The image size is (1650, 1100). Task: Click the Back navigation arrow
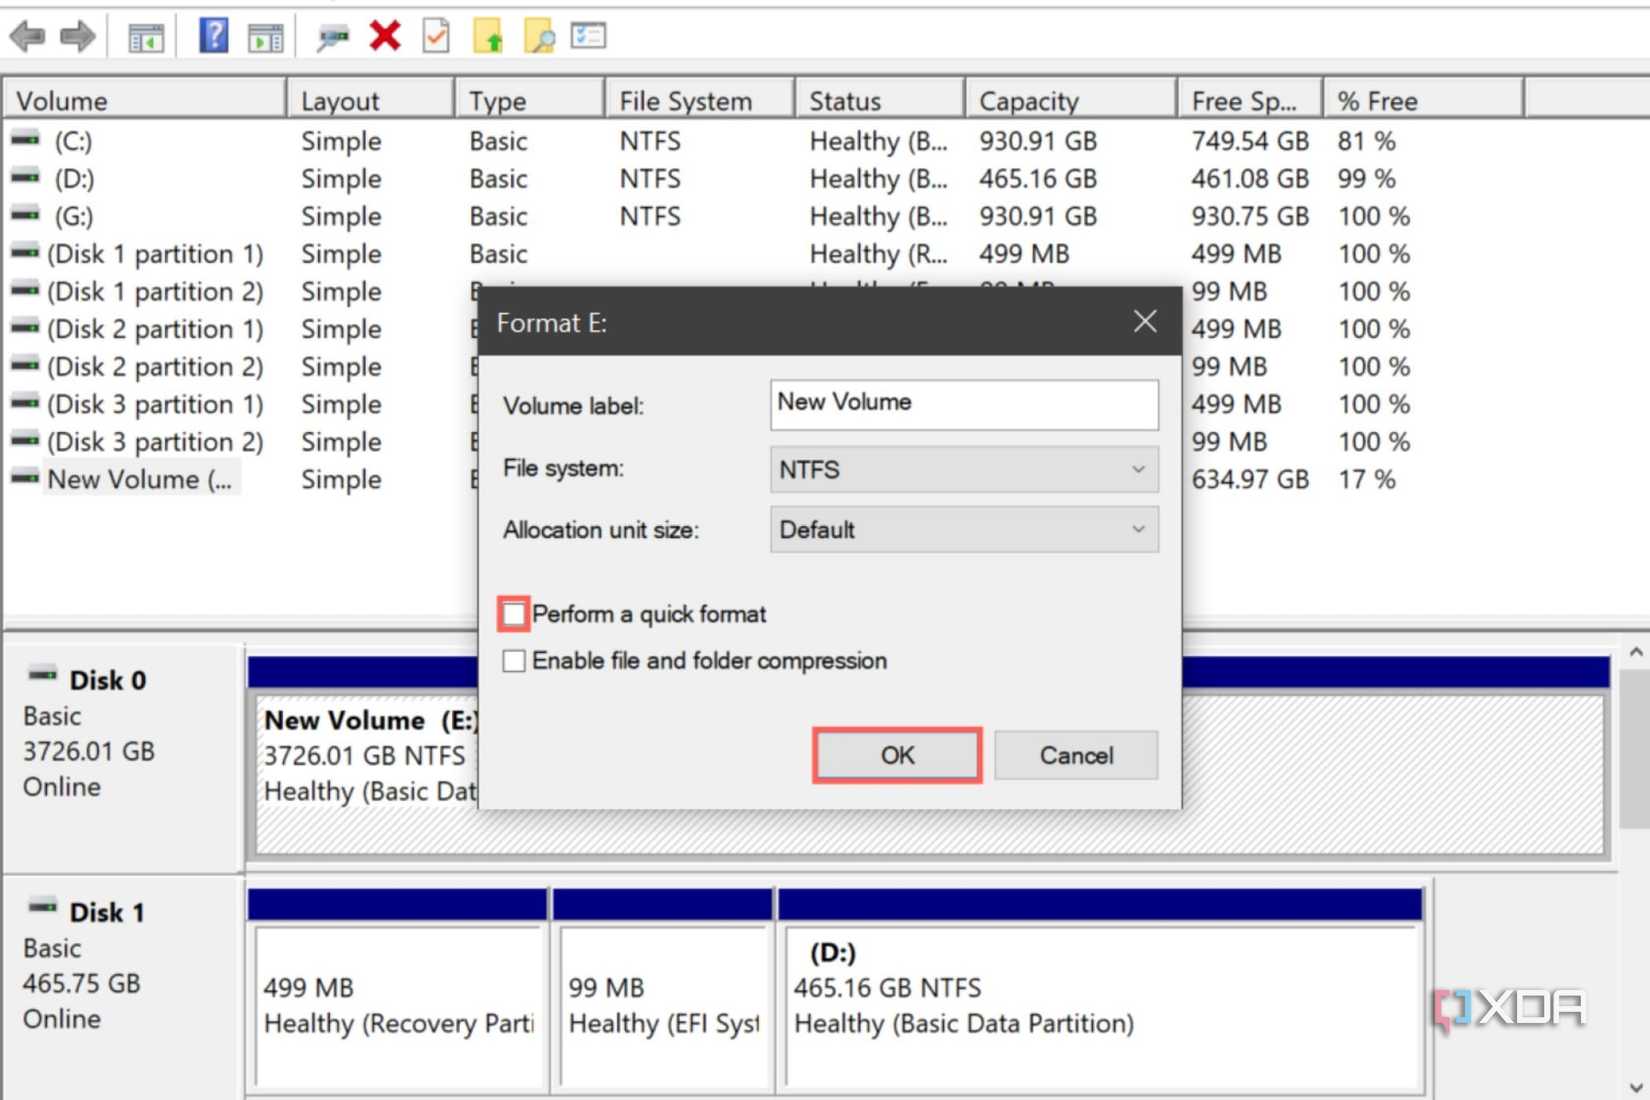[28, 36]
